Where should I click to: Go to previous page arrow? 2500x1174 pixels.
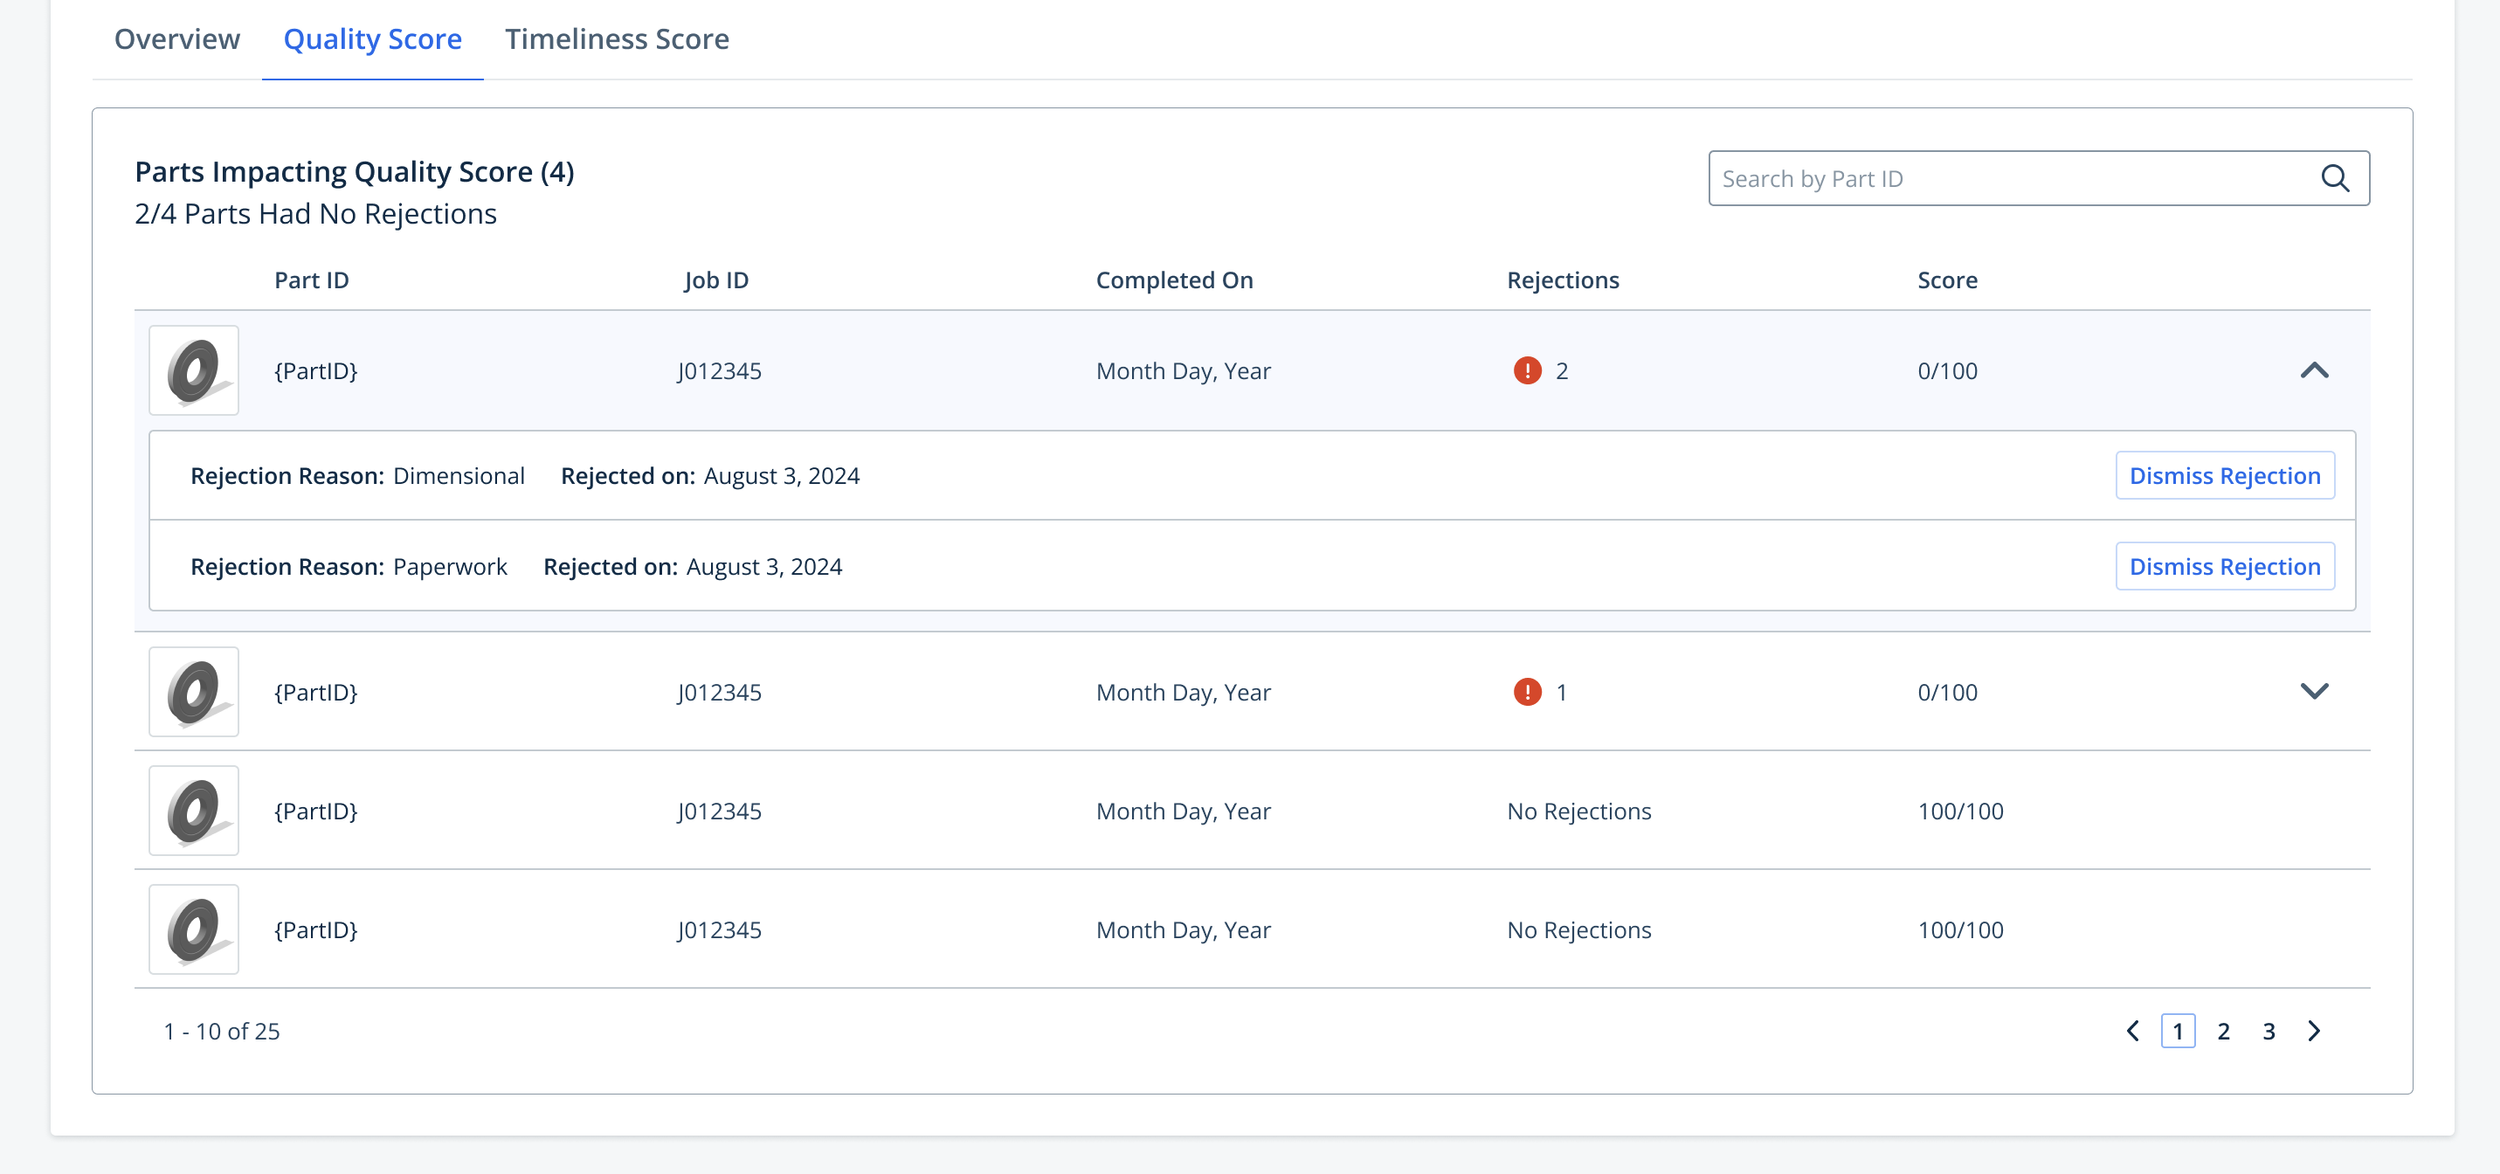2132,1031
